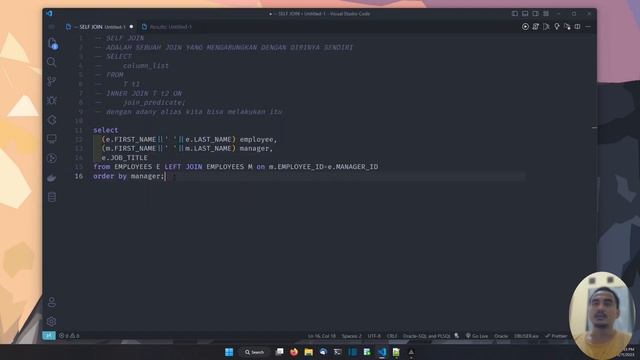
Task: Open the Remote Explorer monitor icon
Action: 51,139
